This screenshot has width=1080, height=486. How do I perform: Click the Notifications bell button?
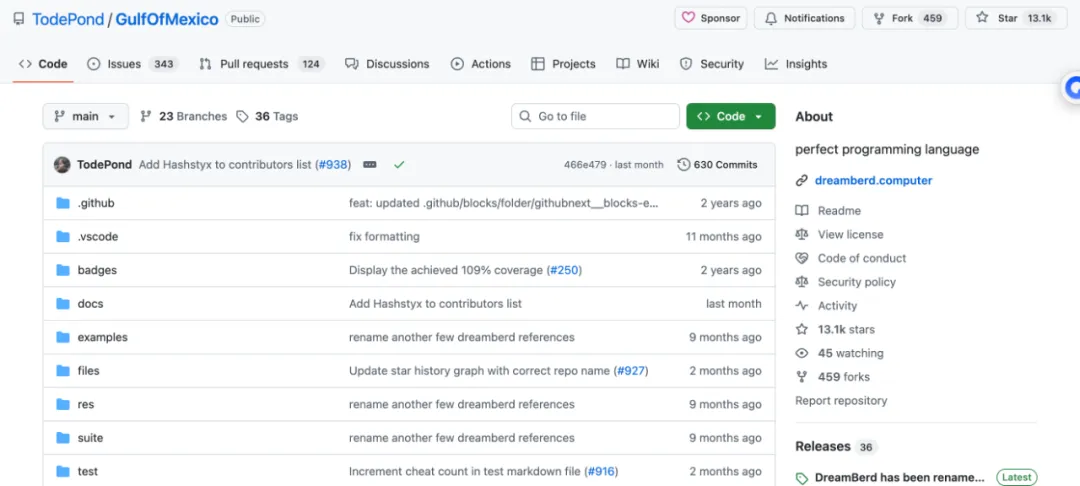pyautogui.click(x=805, y=18)
